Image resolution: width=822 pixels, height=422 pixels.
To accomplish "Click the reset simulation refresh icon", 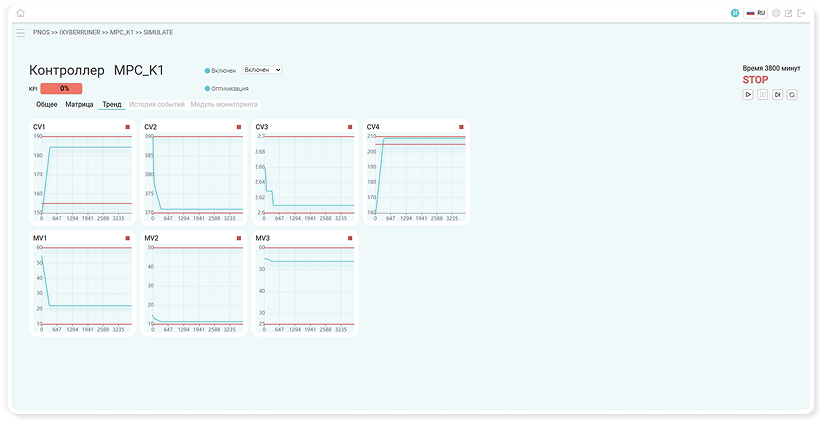I will pos(792,94).
